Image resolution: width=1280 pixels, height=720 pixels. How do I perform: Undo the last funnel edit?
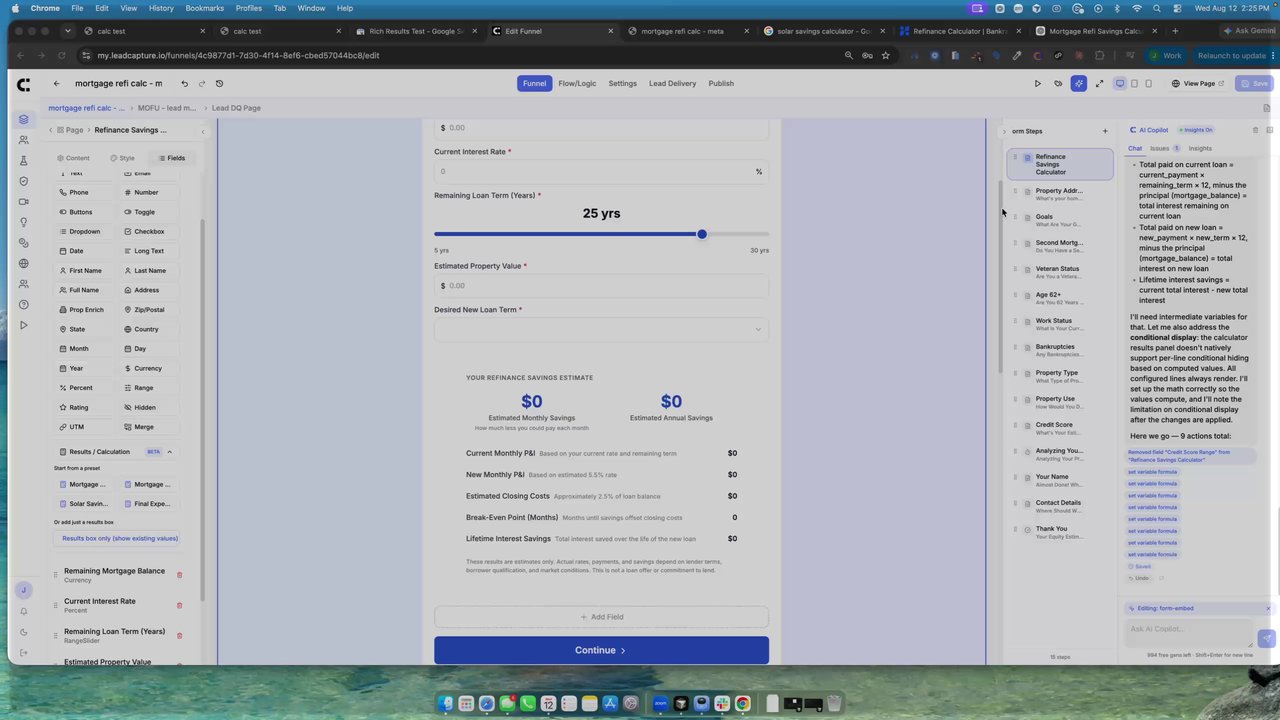184,83
